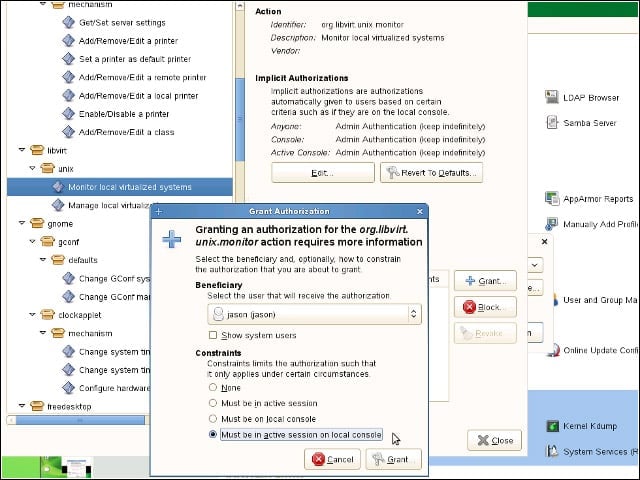Select Must be in active session on local console
This screenshot has width=640, height=480.
pyautogui.click(x=213, y=434)
